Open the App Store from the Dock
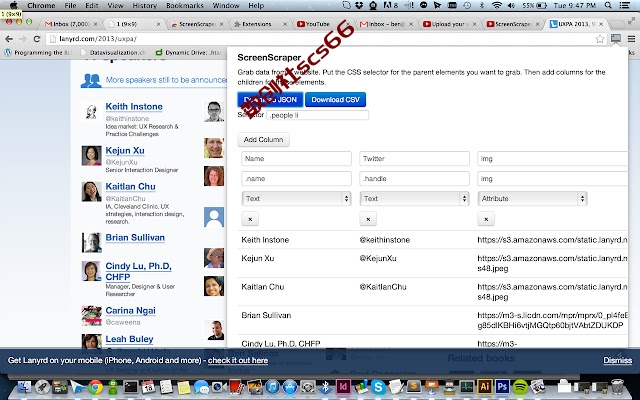 290,386
